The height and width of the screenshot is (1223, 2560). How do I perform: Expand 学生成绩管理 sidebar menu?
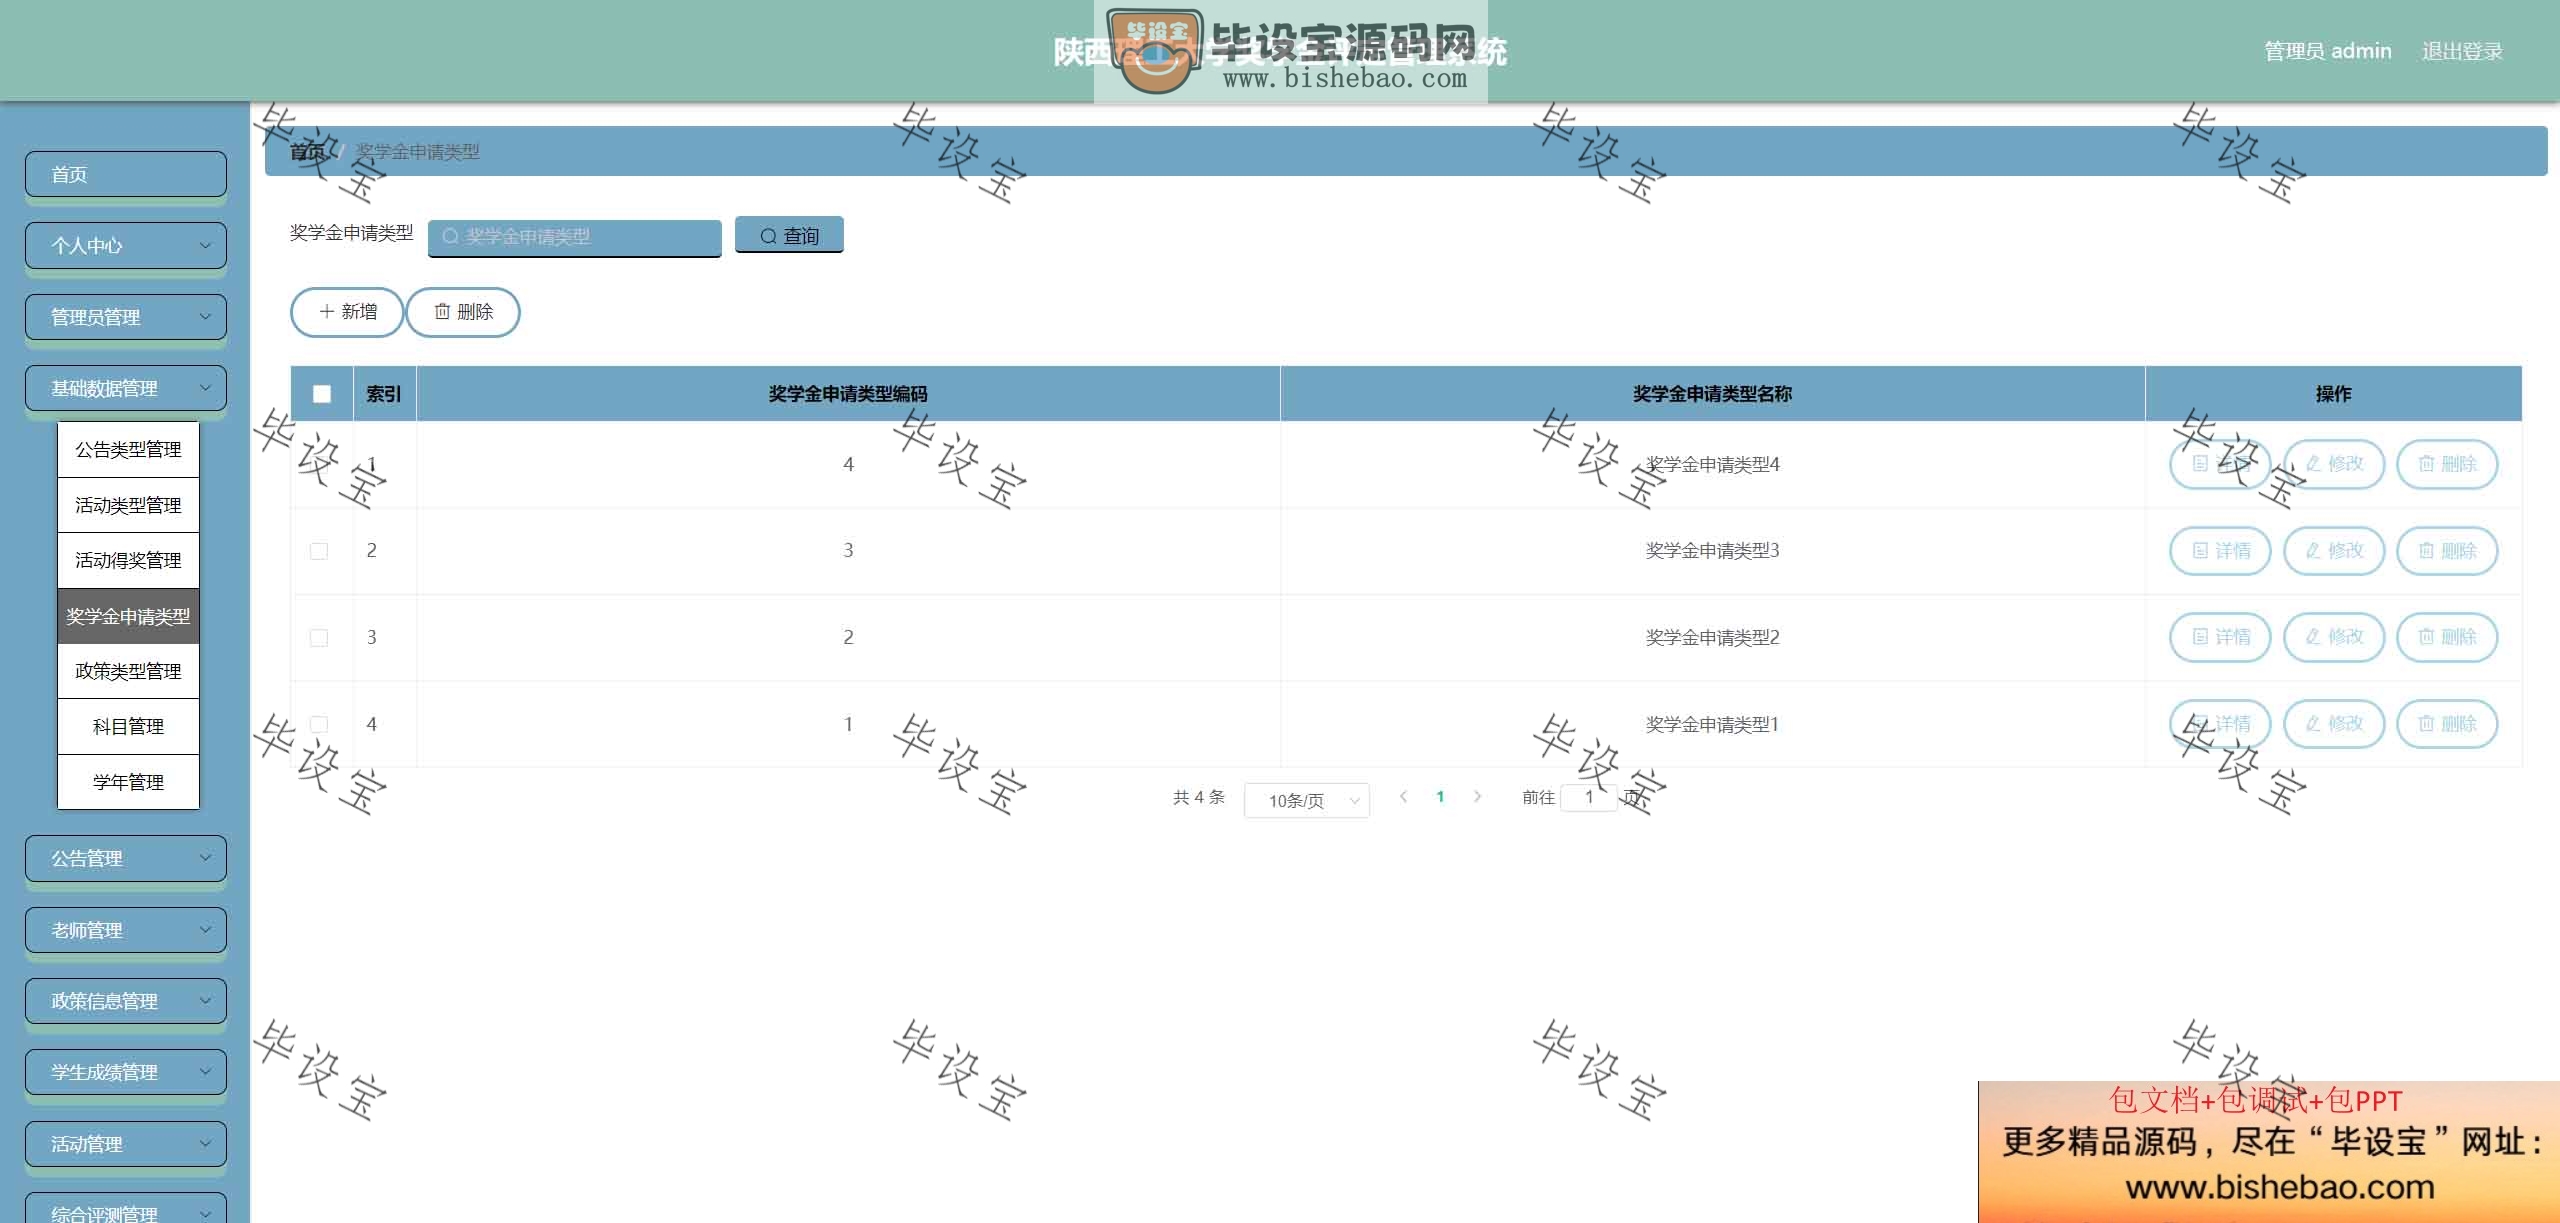(126, 1072)
